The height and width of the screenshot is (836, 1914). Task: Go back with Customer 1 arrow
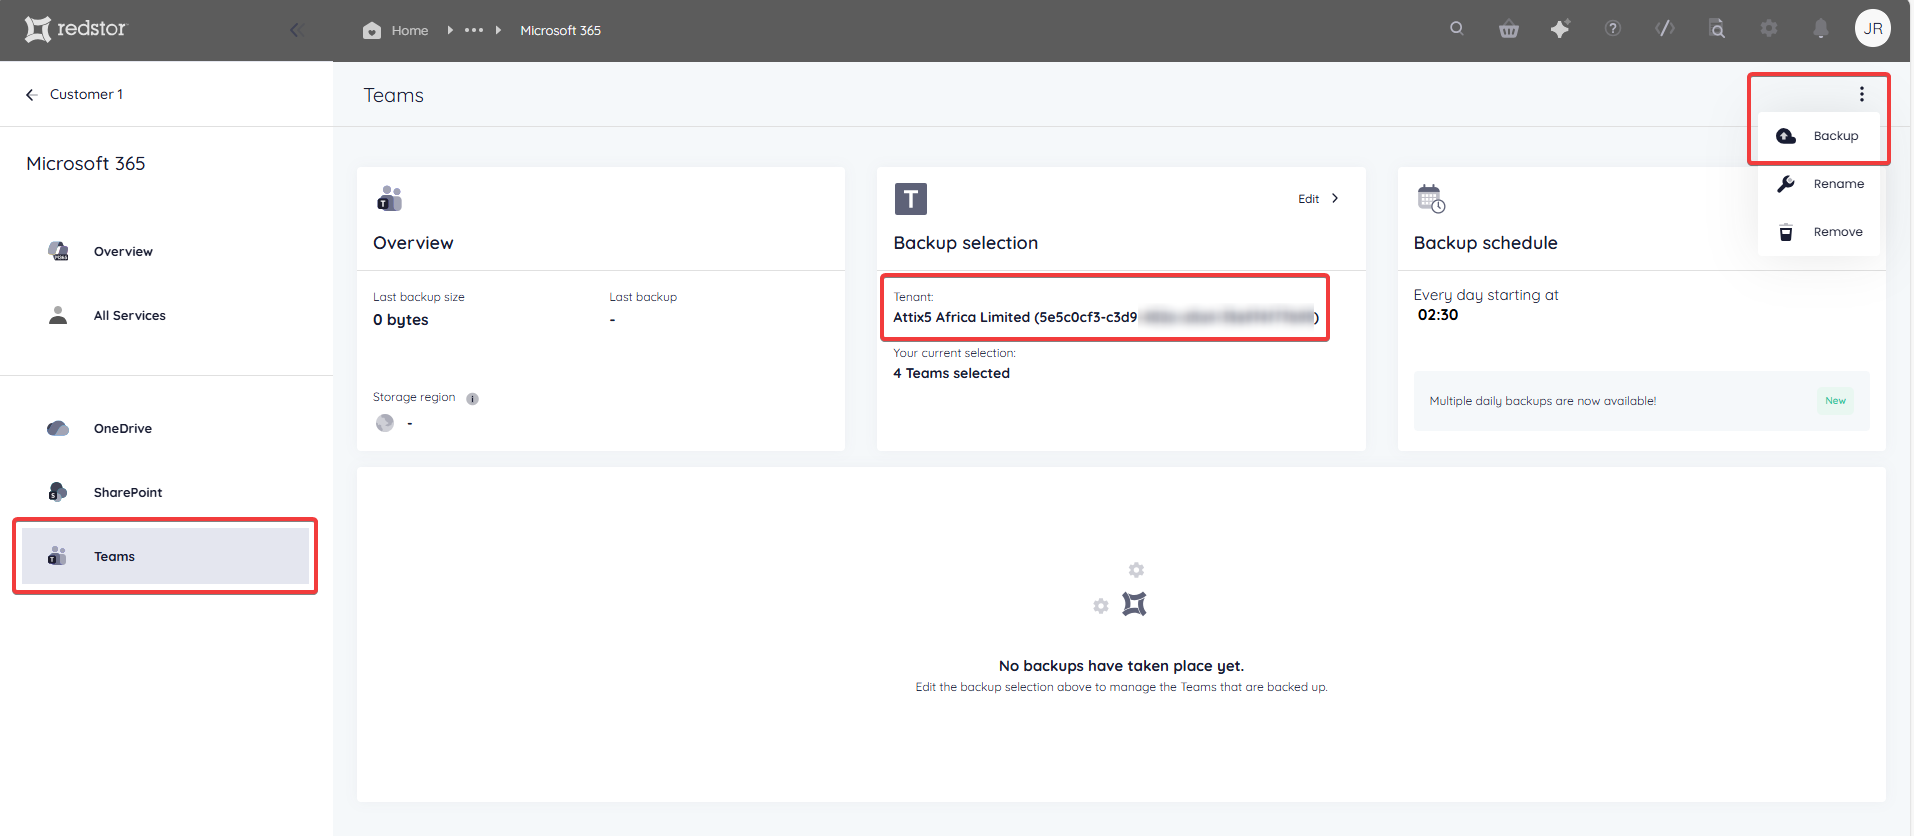coord(31,94)
